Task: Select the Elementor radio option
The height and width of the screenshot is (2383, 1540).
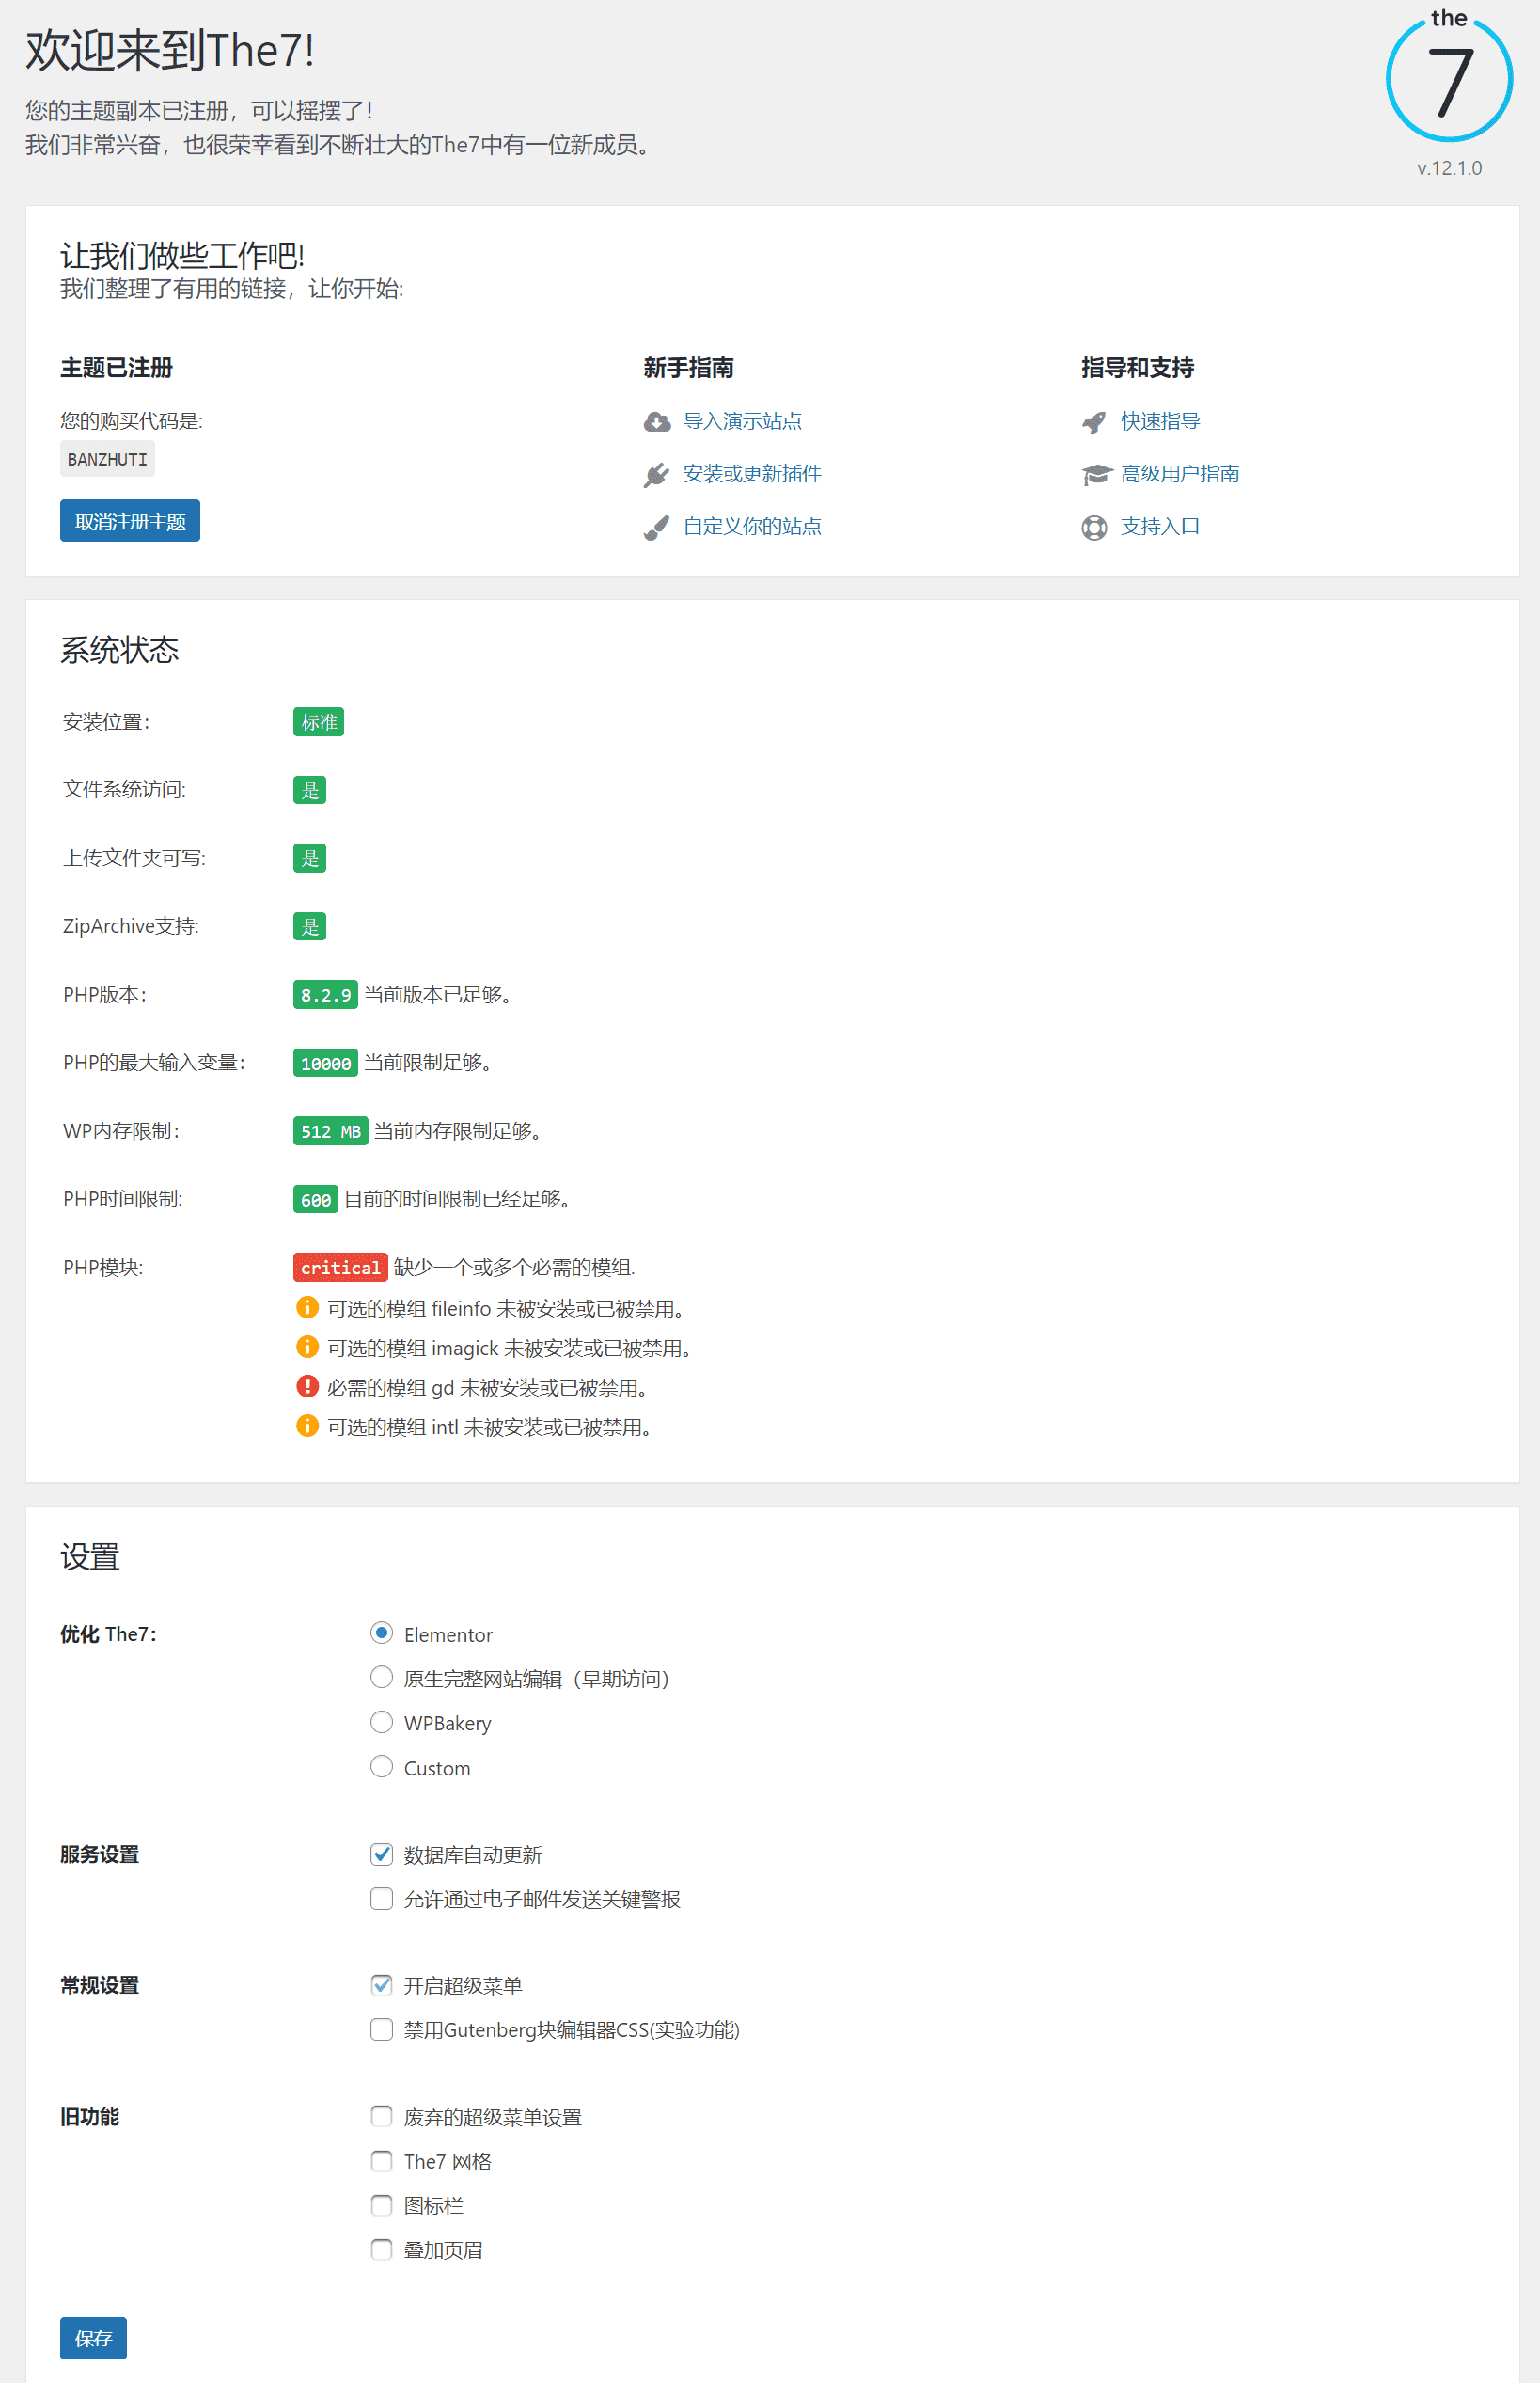Action: [x=381, y=1633]
